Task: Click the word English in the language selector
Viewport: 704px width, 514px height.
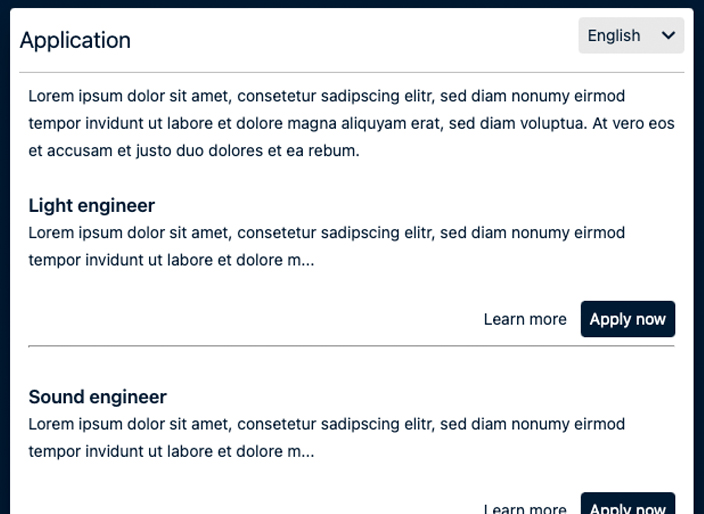Action: coord(613,36)
